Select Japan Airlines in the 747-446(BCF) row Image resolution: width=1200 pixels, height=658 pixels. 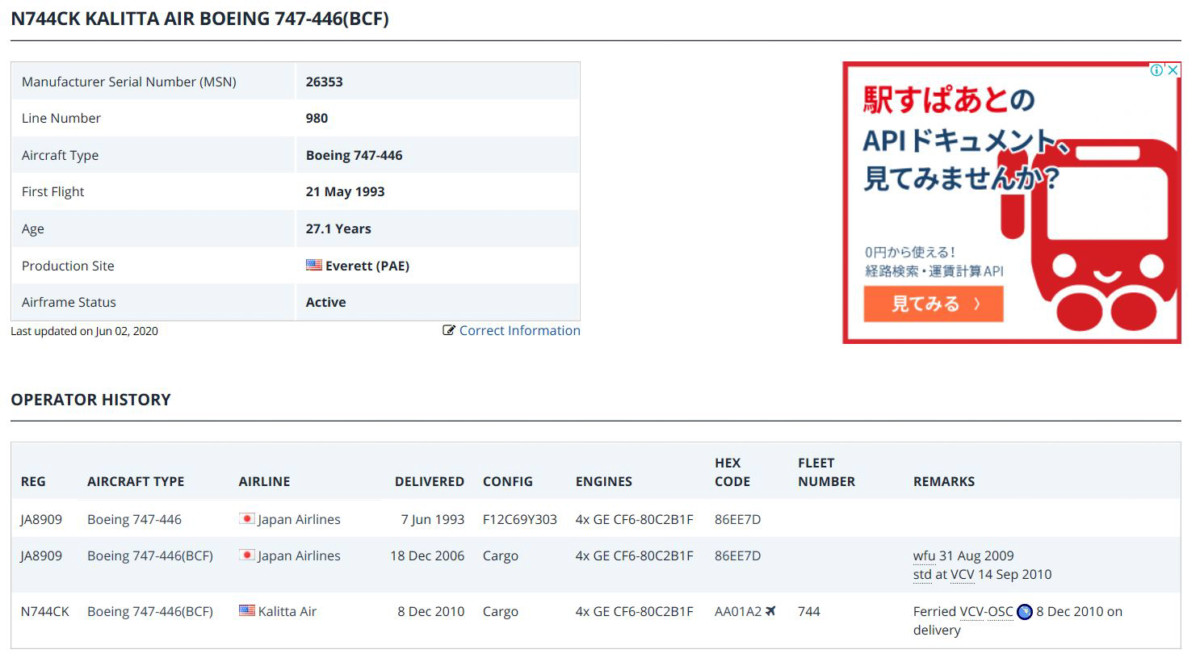(299, 556)
